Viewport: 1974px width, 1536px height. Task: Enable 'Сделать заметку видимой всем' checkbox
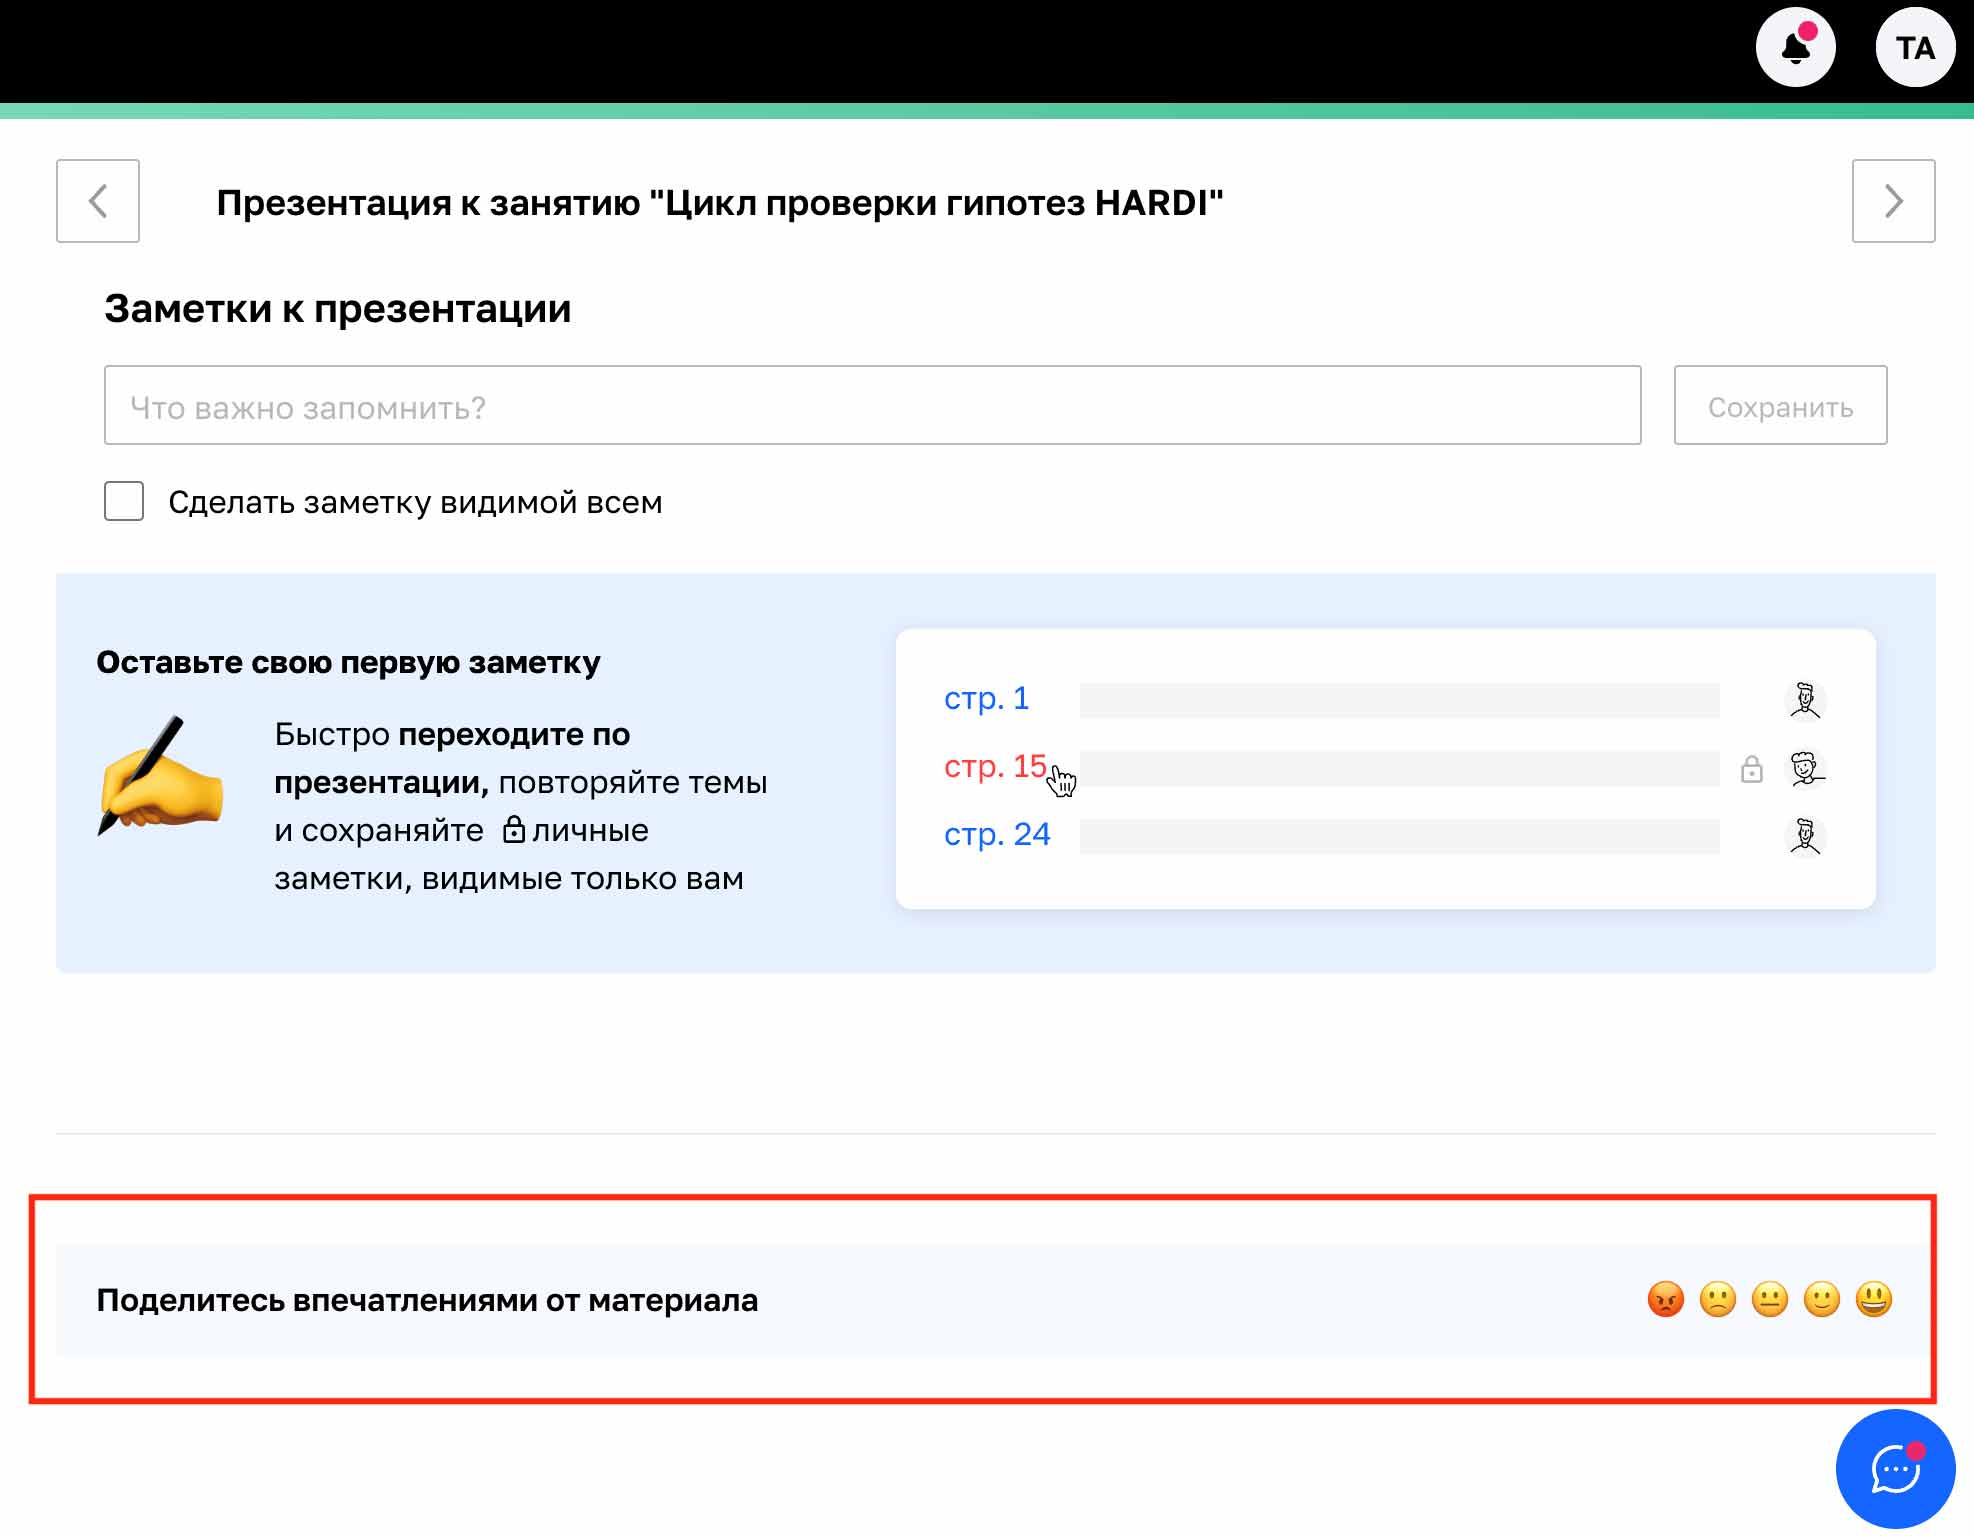pyautogui.click(x=123, y=502)
